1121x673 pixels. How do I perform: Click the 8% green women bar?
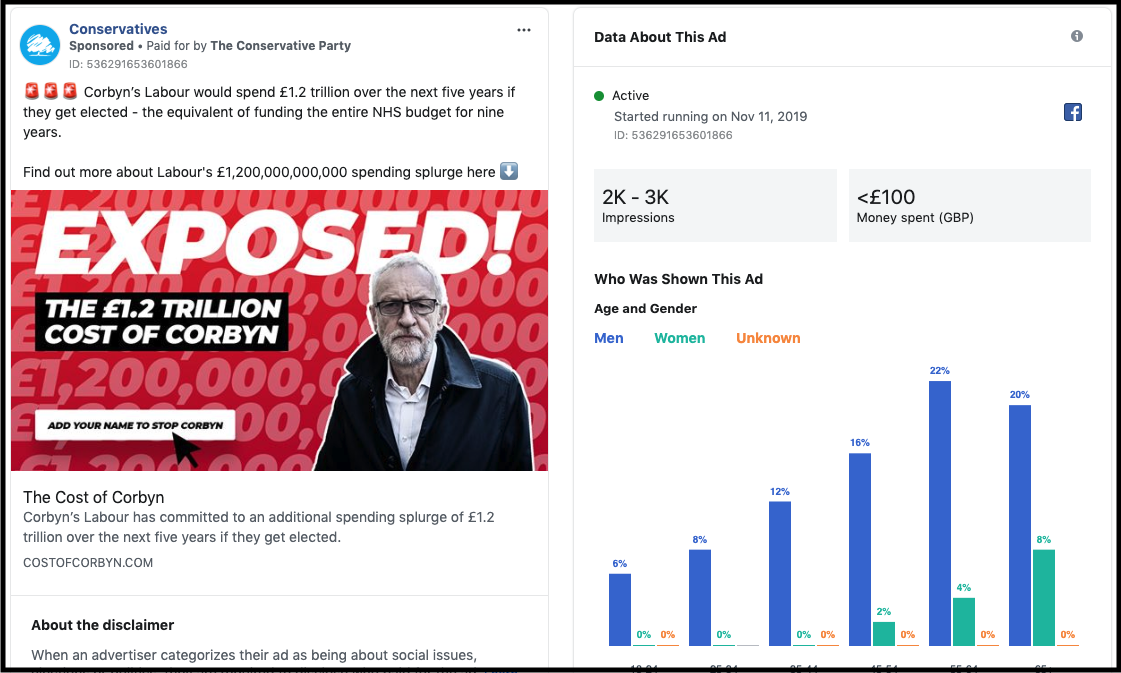[1043, 597]
